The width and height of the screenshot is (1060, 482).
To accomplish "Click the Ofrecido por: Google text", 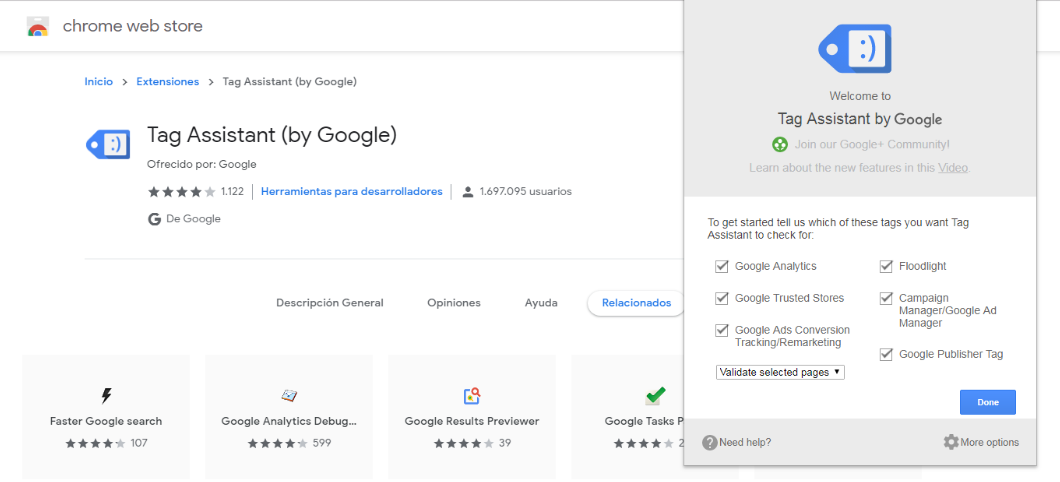I will coord(201,164).
